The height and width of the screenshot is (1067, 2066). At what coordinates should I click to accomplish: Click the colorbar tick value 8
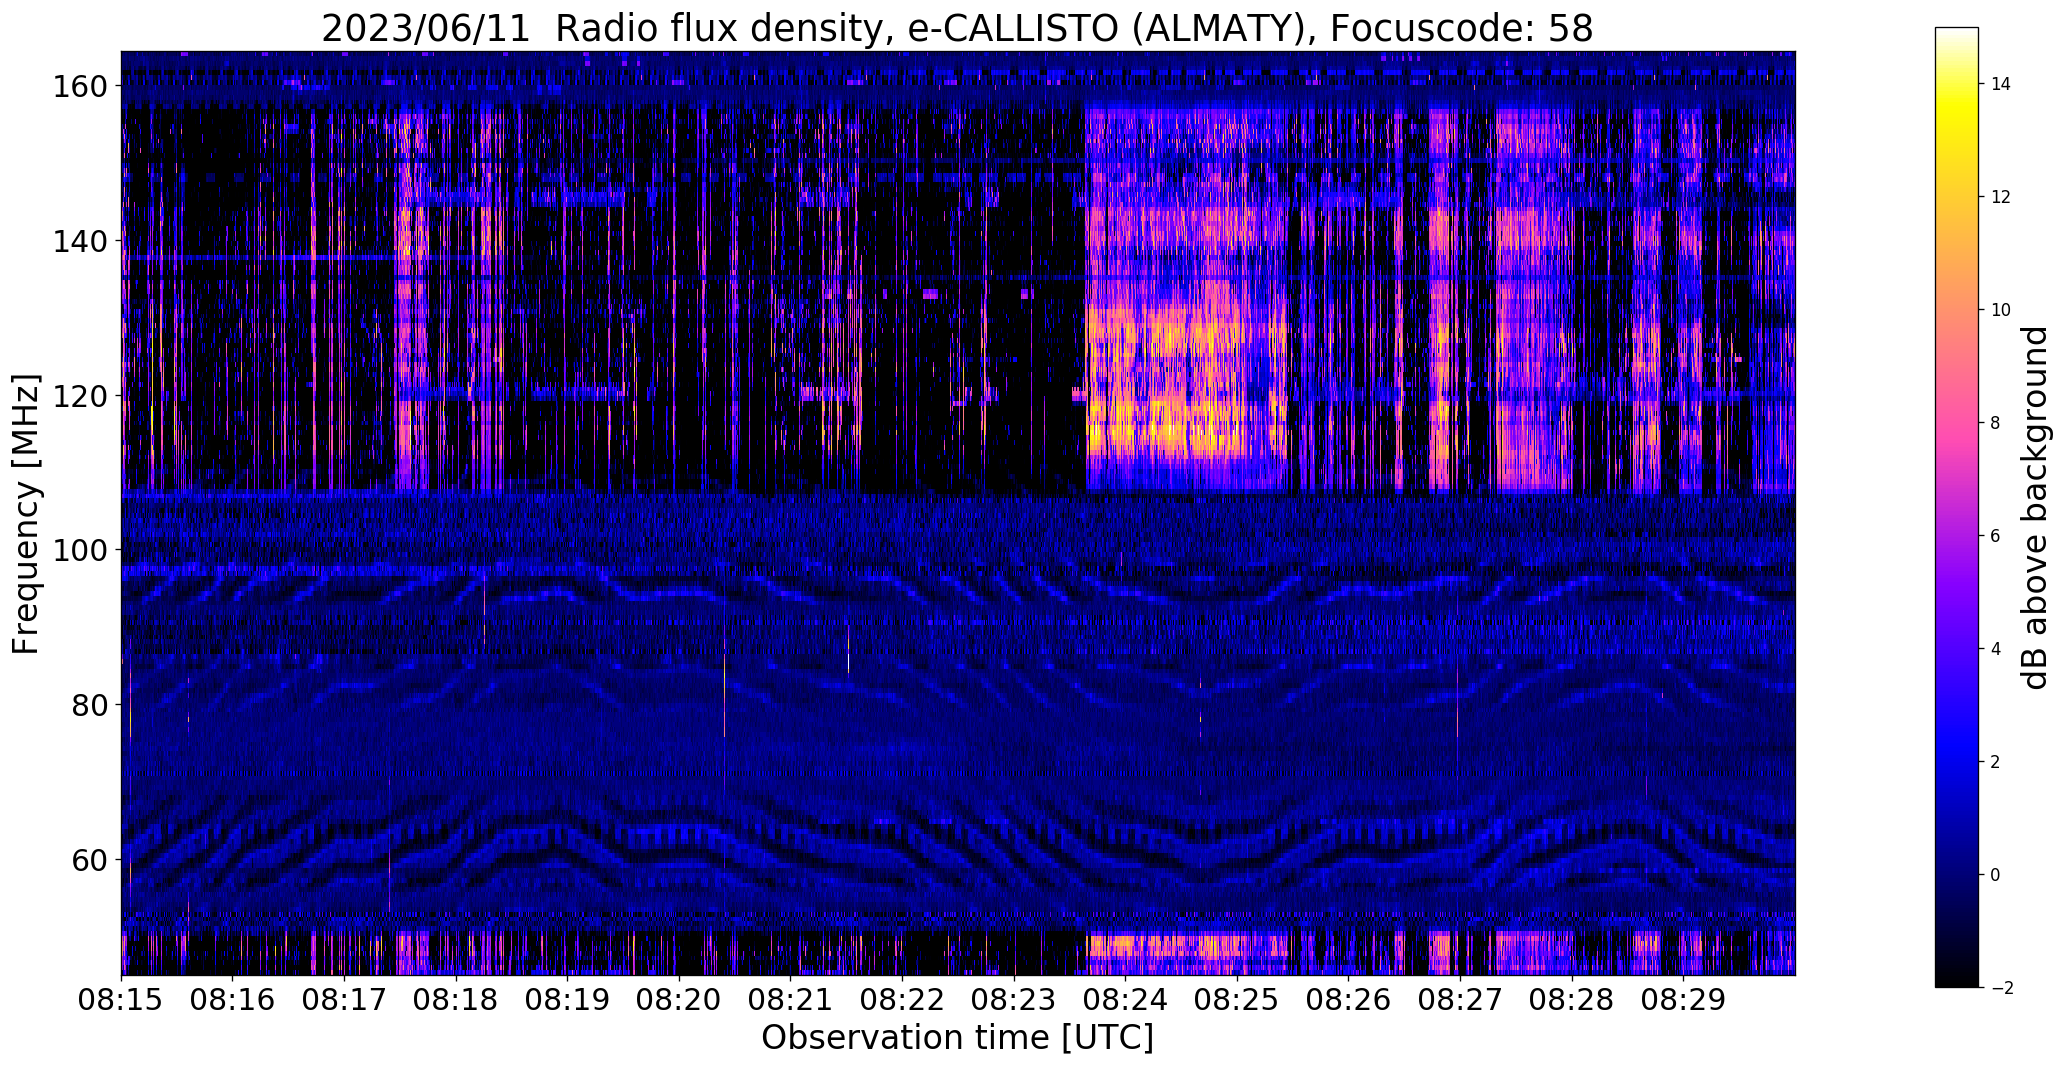pyautogui.click(x=1995, y=423)
